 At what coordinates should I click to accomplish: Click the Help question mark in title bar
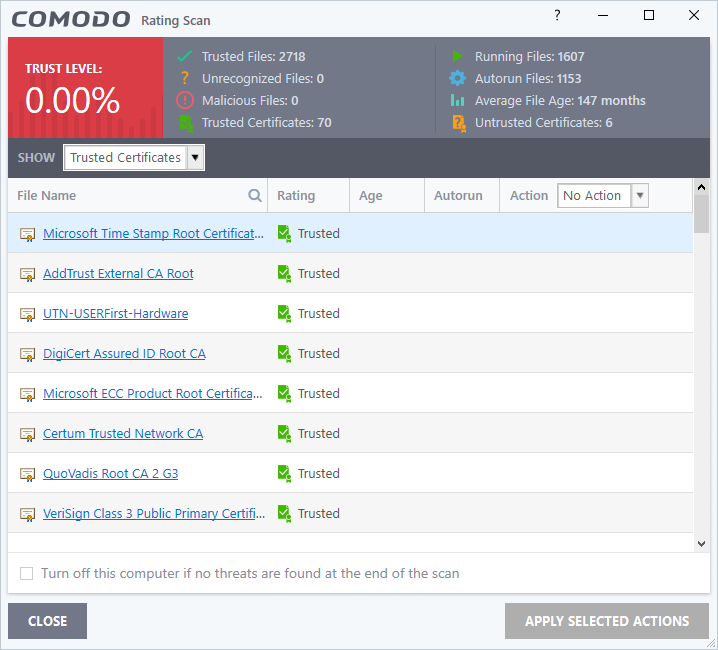coord(557,16)
